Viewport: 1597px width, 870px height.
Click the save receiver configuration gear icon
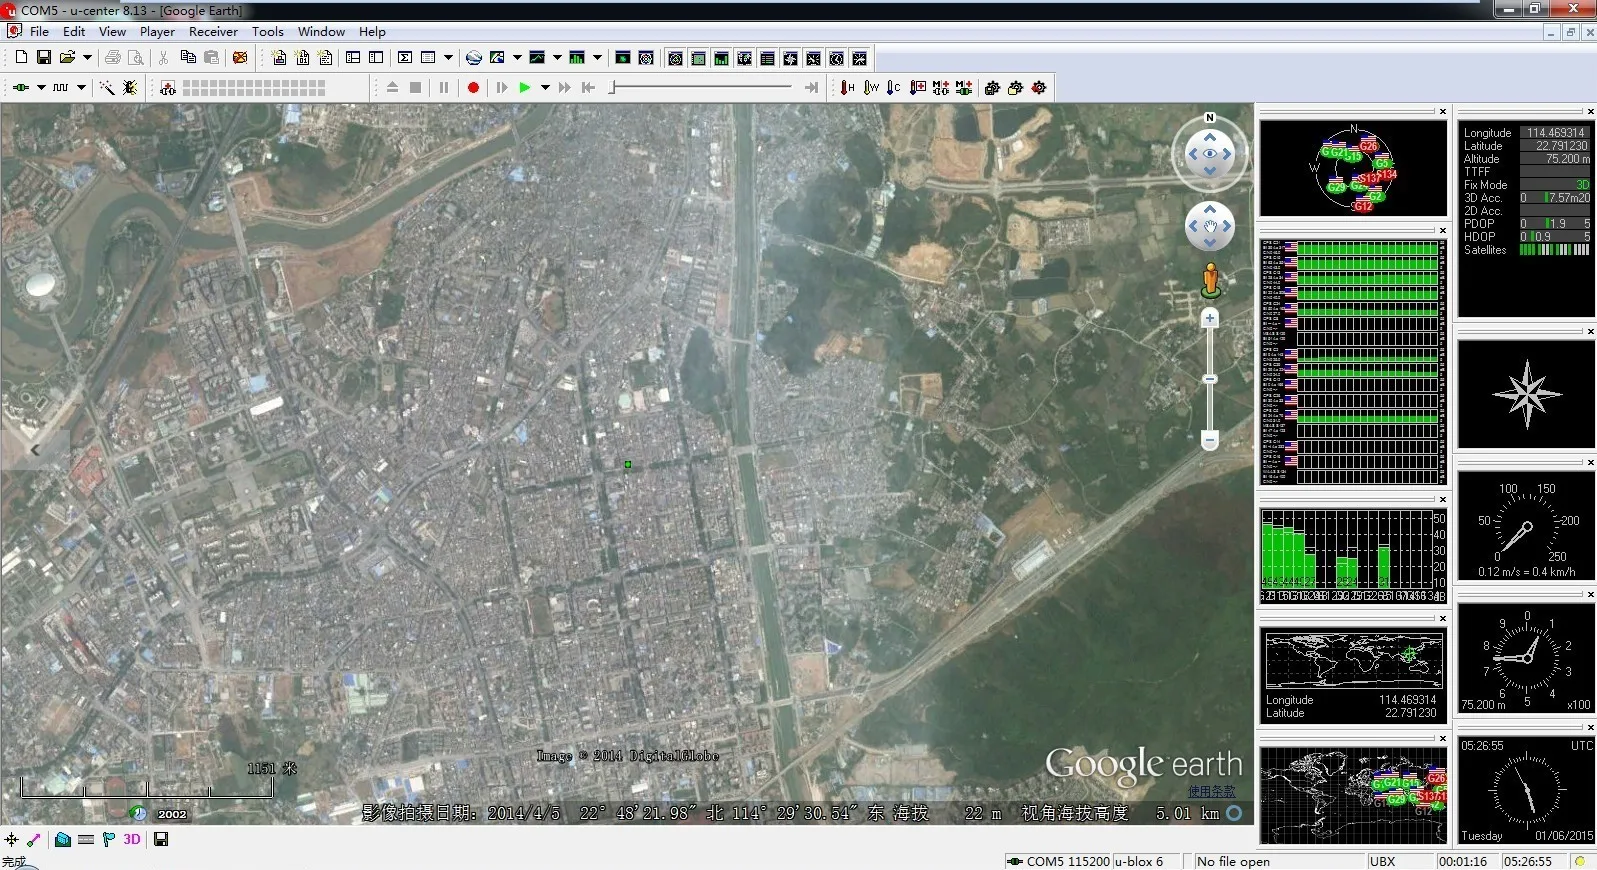pyautogui.click(x=993, y=88)
